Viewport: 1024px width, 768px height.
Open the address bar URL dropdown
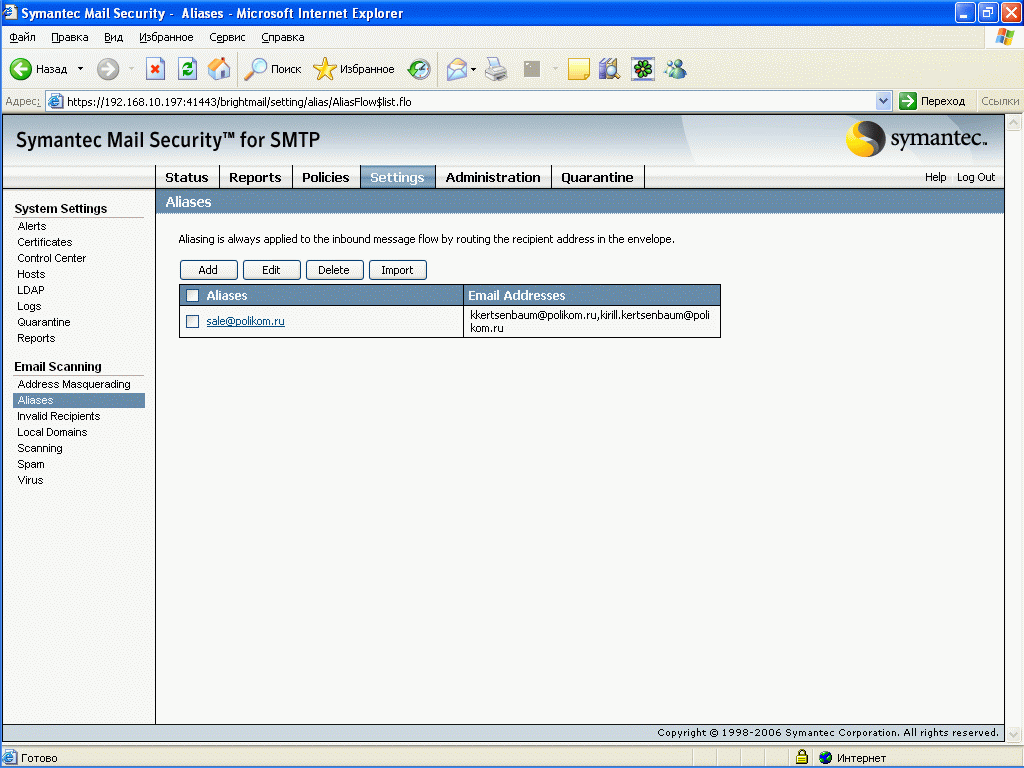(883, 101)
